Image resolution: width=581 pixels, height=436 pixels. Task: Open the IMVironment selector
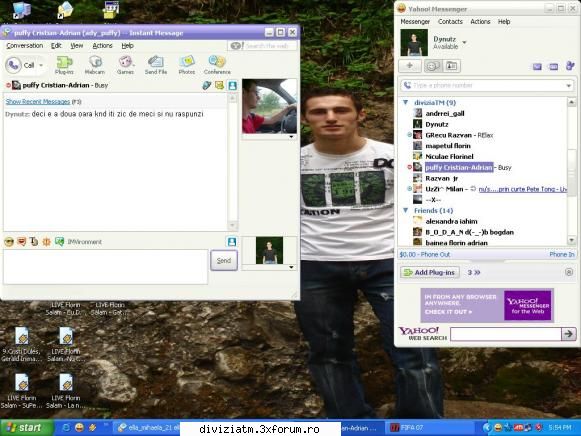click(78, 242)
